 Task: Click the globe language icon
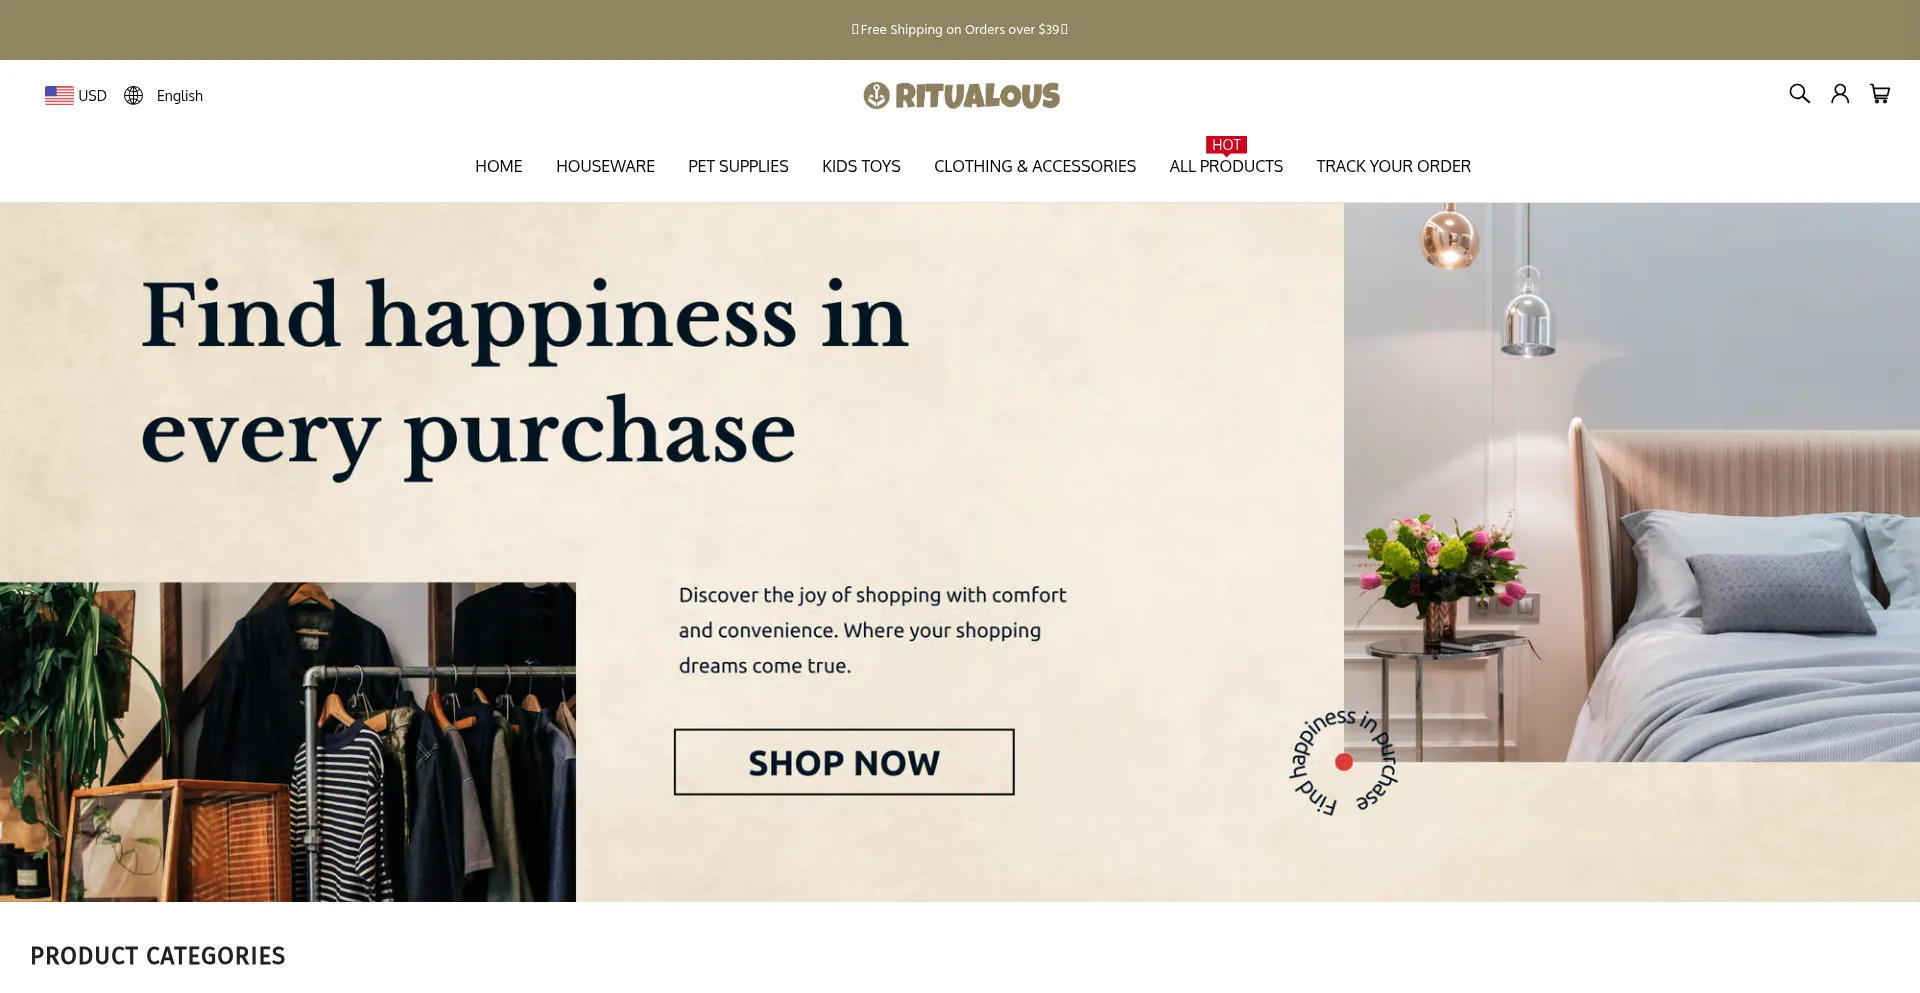coord(133,95)
